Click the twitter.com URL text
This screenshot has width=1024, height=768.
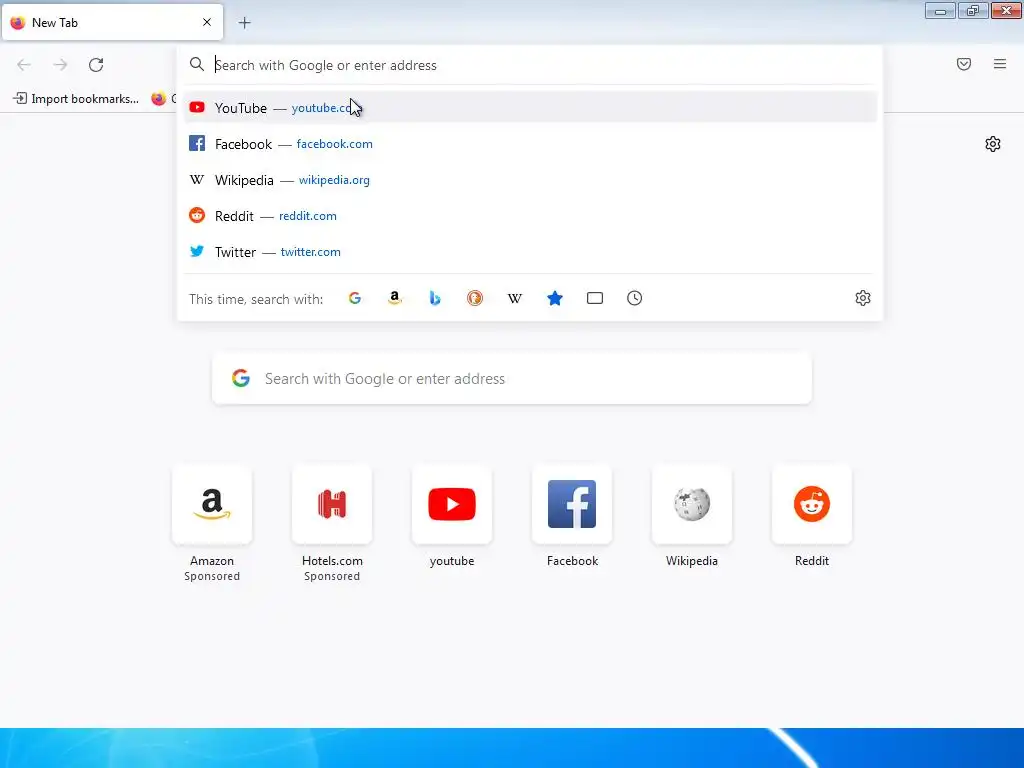click(x=310, y=251)
